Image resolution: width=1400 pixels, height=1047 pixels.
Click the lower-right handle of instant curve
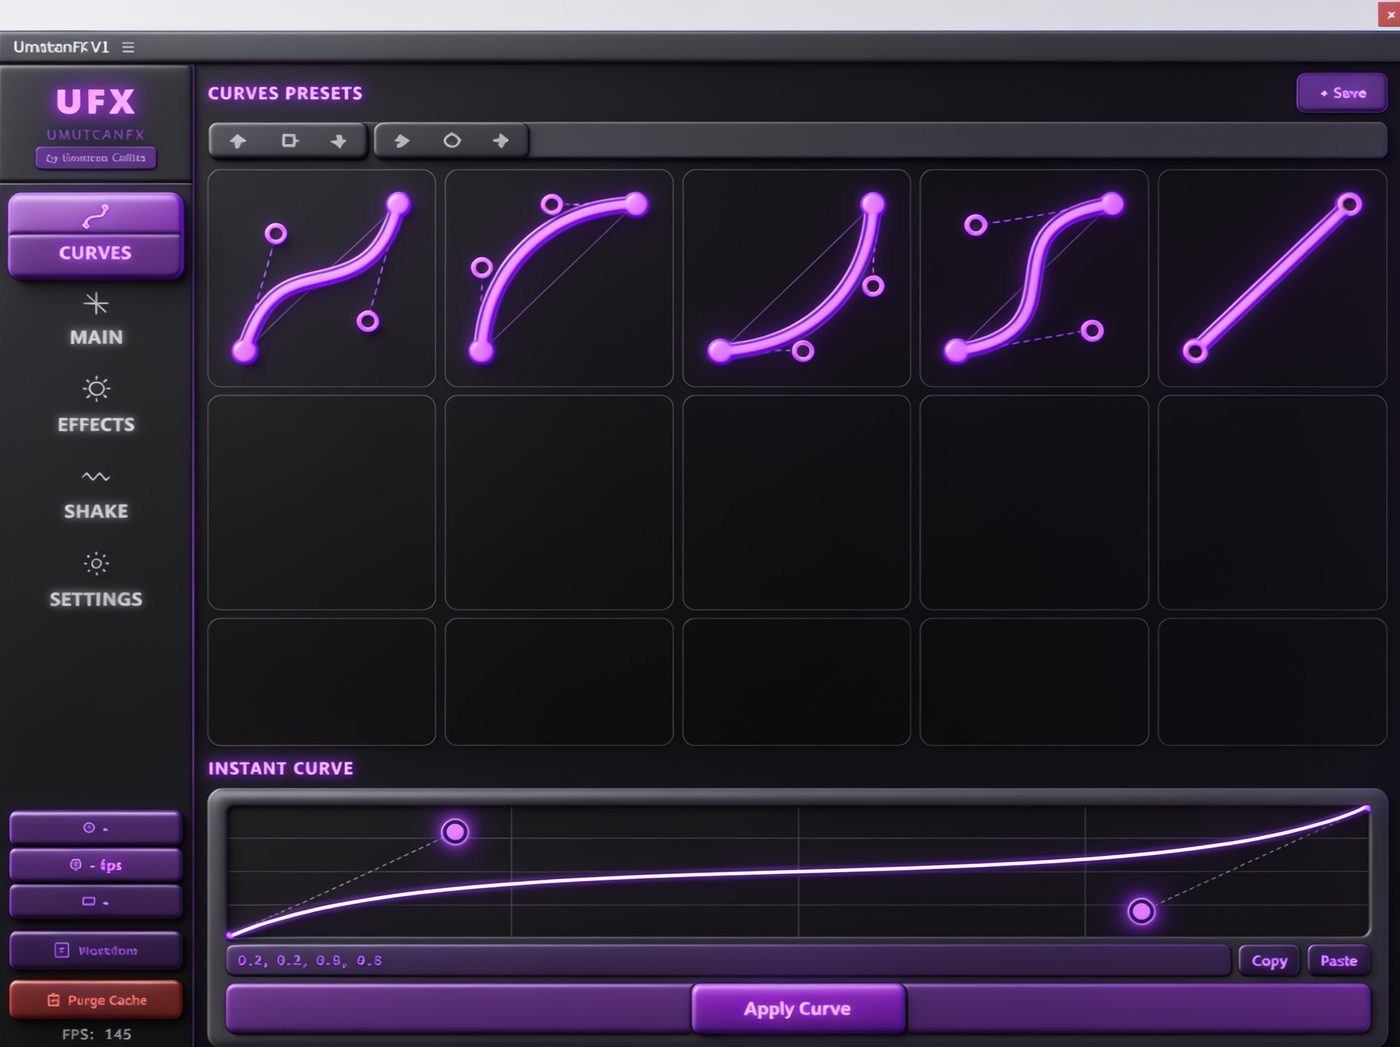point(1141,911)
